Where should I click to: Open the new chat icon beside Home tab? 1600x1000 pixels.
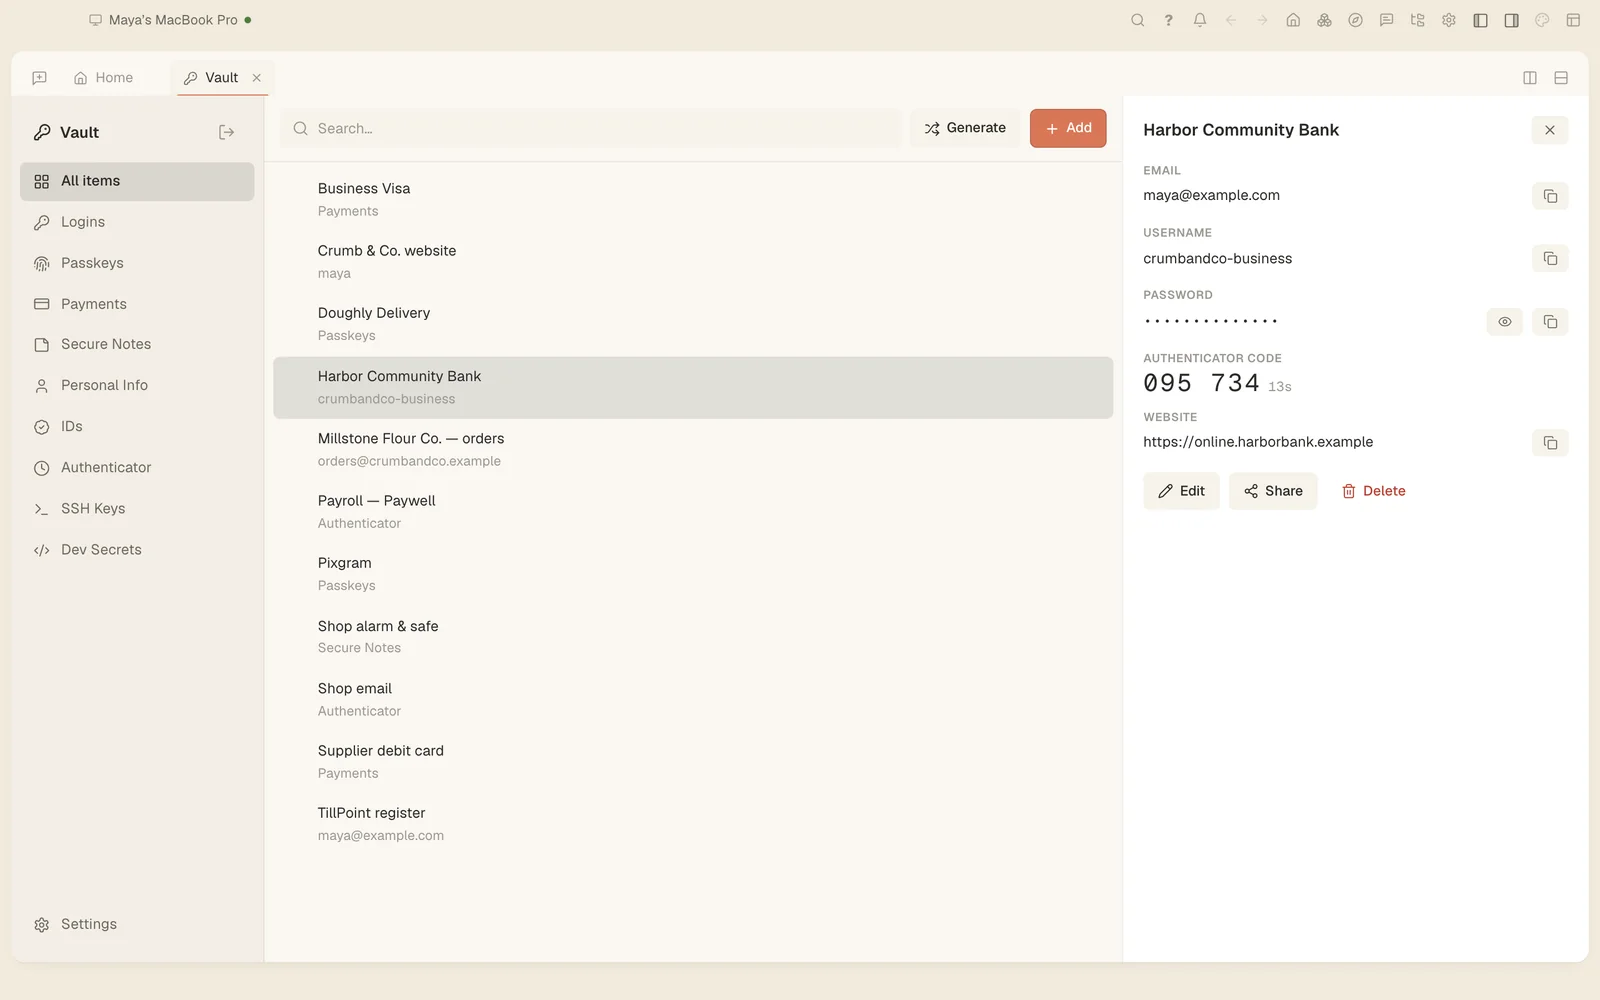[40, 78]
